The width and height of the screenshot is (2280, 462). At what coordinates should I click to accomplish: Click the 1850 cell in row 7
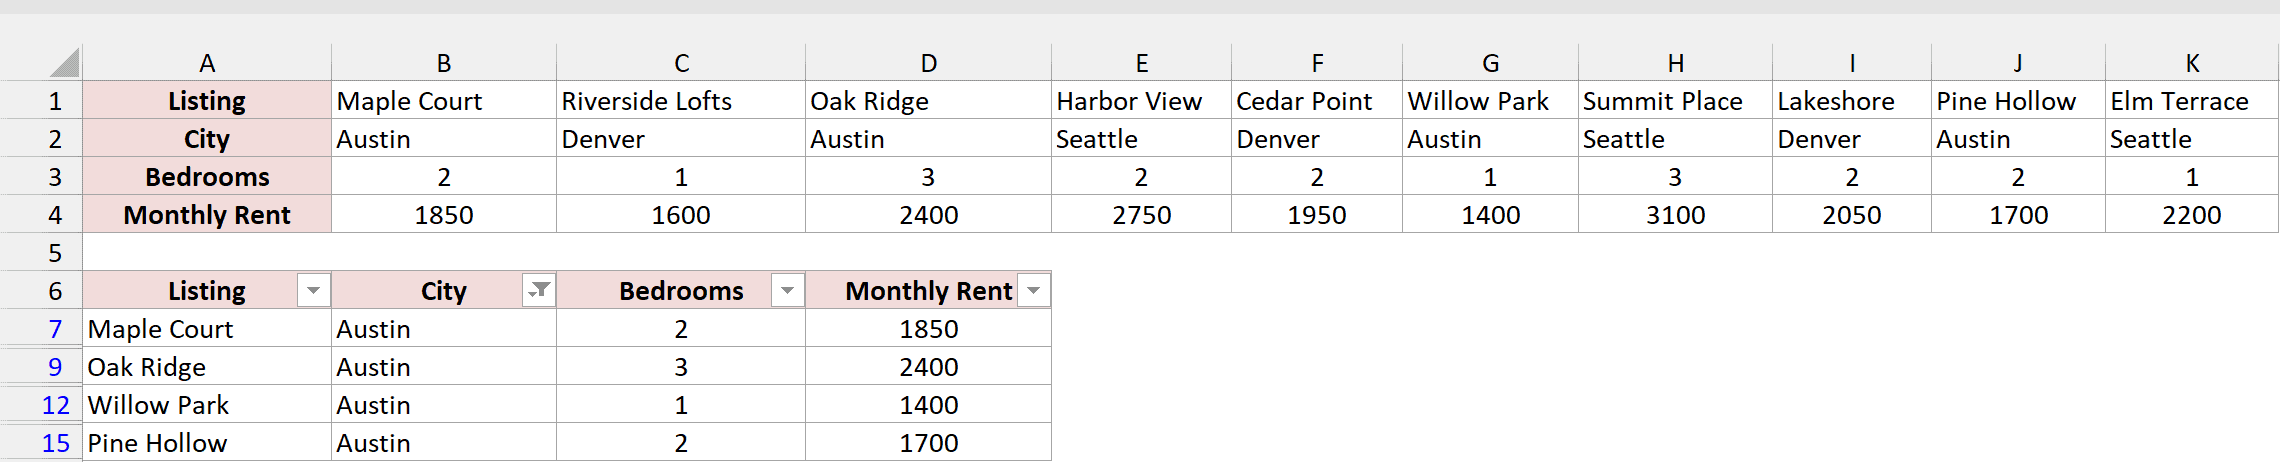929,328
